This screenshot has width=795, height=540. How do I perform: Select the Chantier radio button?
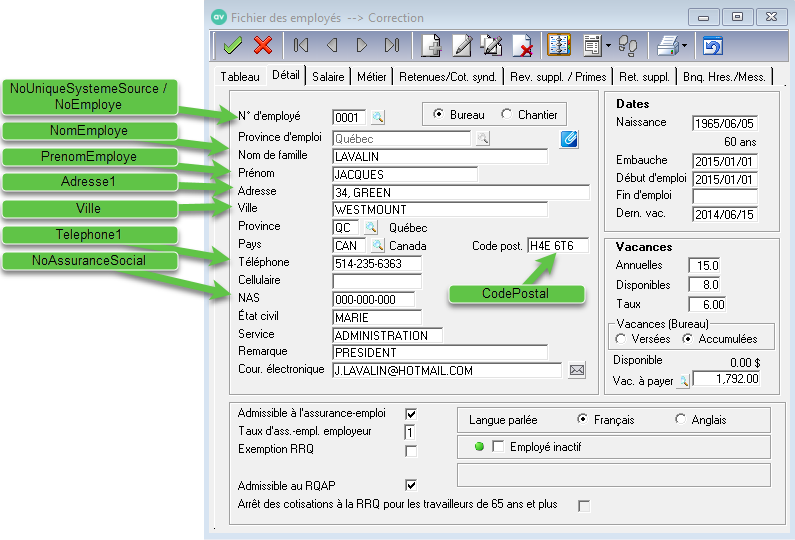[x=506, y=115]
